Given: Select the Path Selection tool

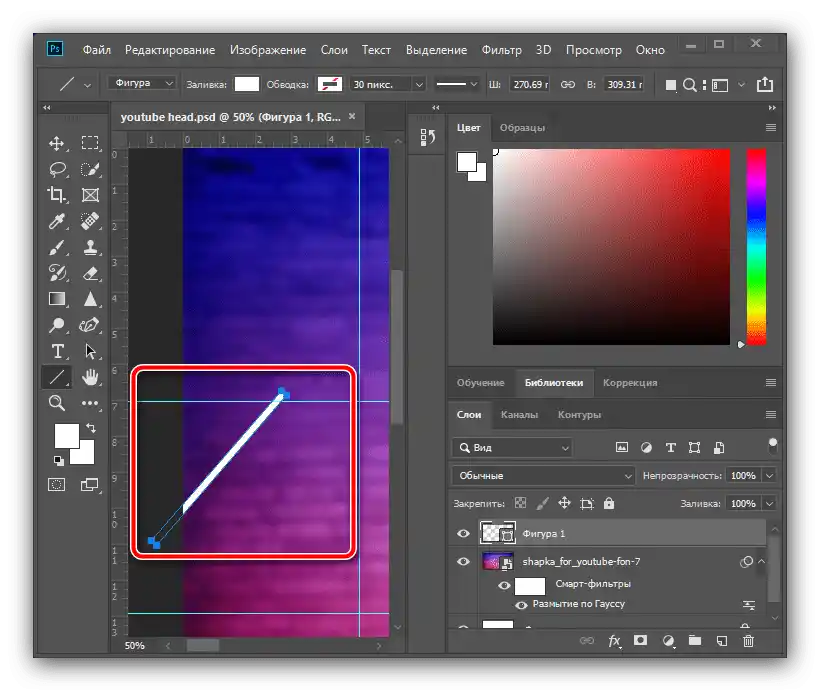Looking at the screenshot, I should pyautogui.click(x=90, y=351).
